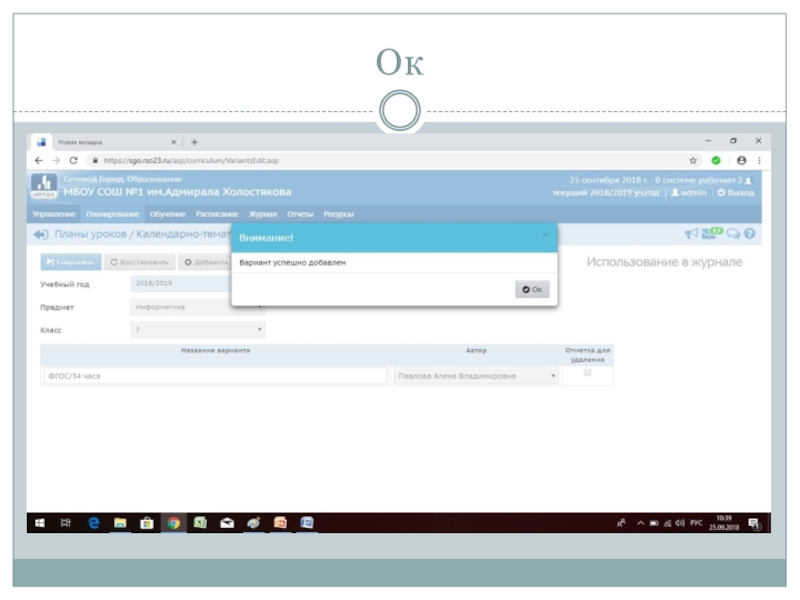Open the Класс dropdown showing 7
This screenshot has width=800, height=600.
click(x=197, y=330)
